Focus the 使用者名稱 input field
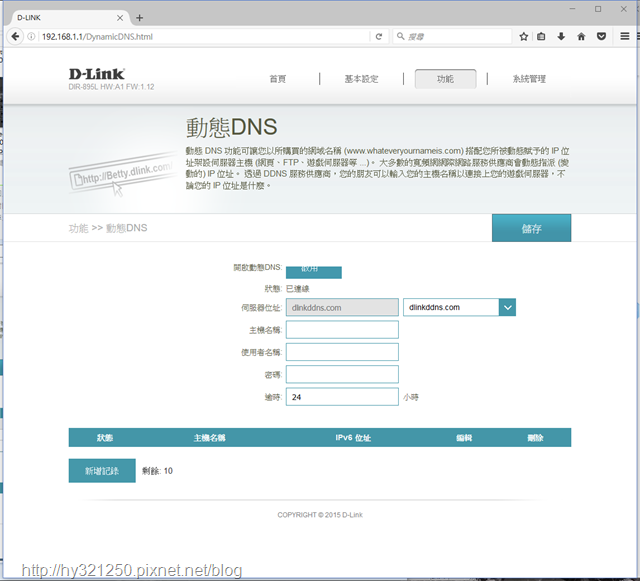This screenshot has height=581, width=640. [342, 352]
